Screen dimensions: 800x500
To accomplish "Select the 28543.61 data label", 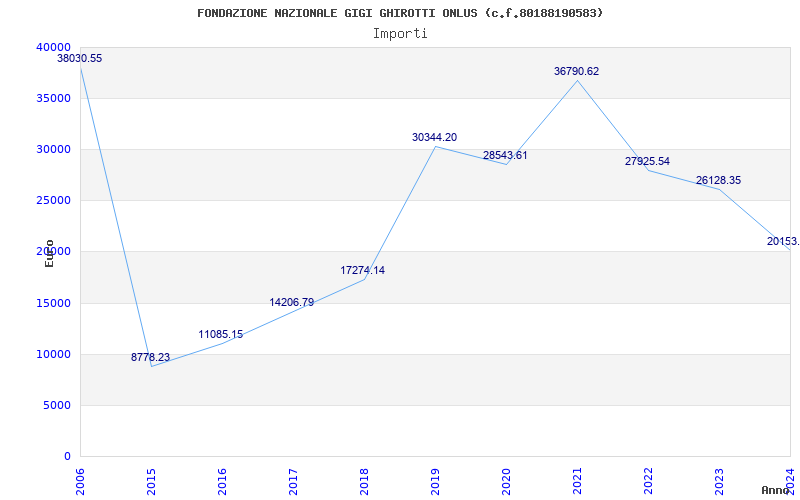I will [505, 155].
